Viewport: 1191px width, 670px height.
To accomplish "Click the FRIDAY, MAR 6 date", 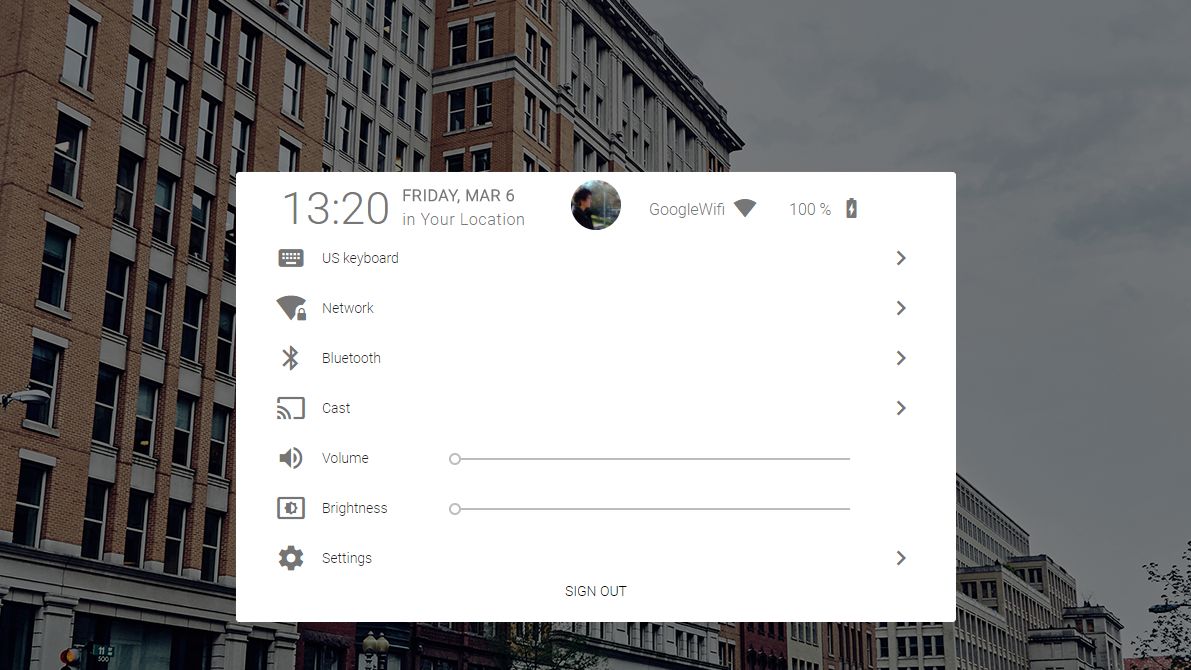I will (x=458, y=196).
